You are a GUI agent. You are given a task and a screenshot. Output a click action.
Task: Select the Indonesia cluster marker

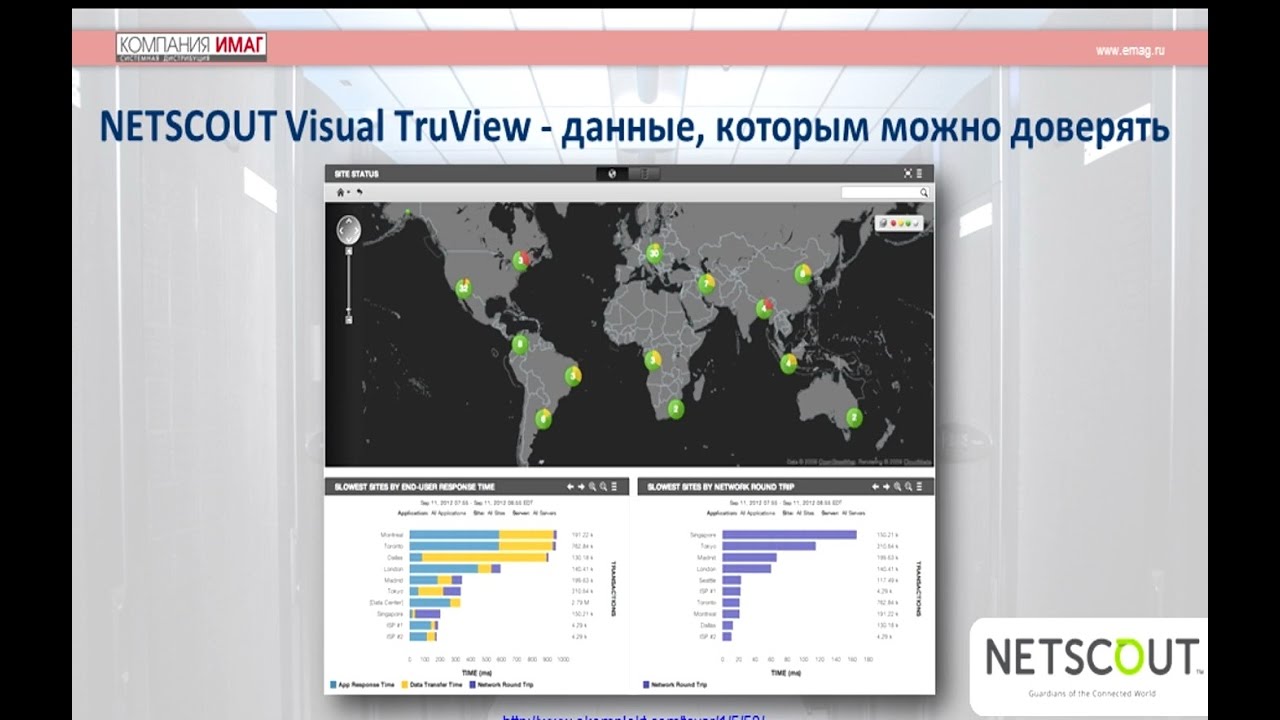click(789, 362)
